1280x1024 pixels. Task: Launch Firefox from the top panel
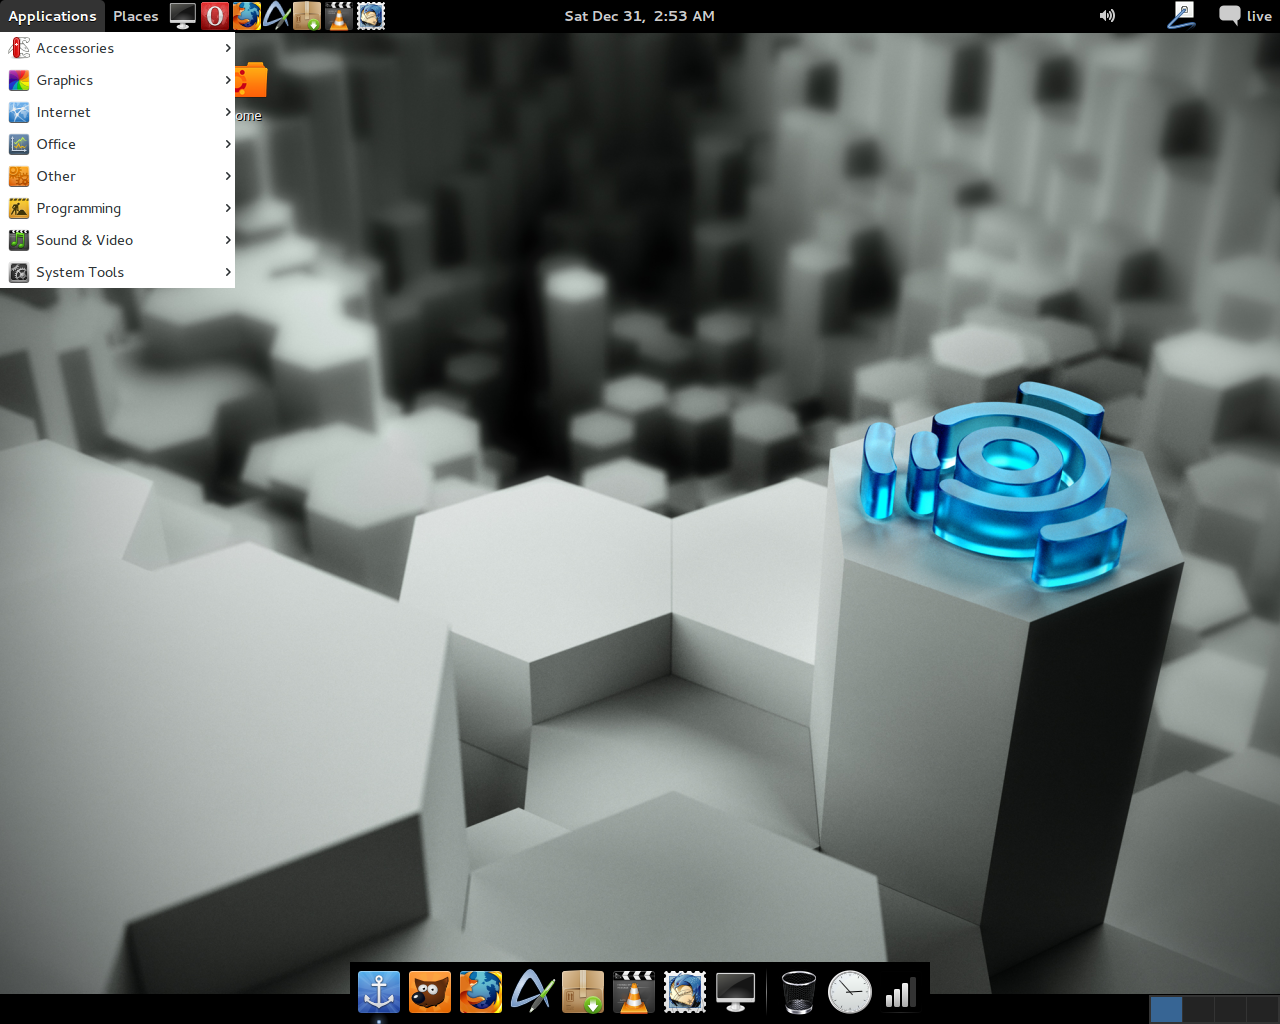246,16
